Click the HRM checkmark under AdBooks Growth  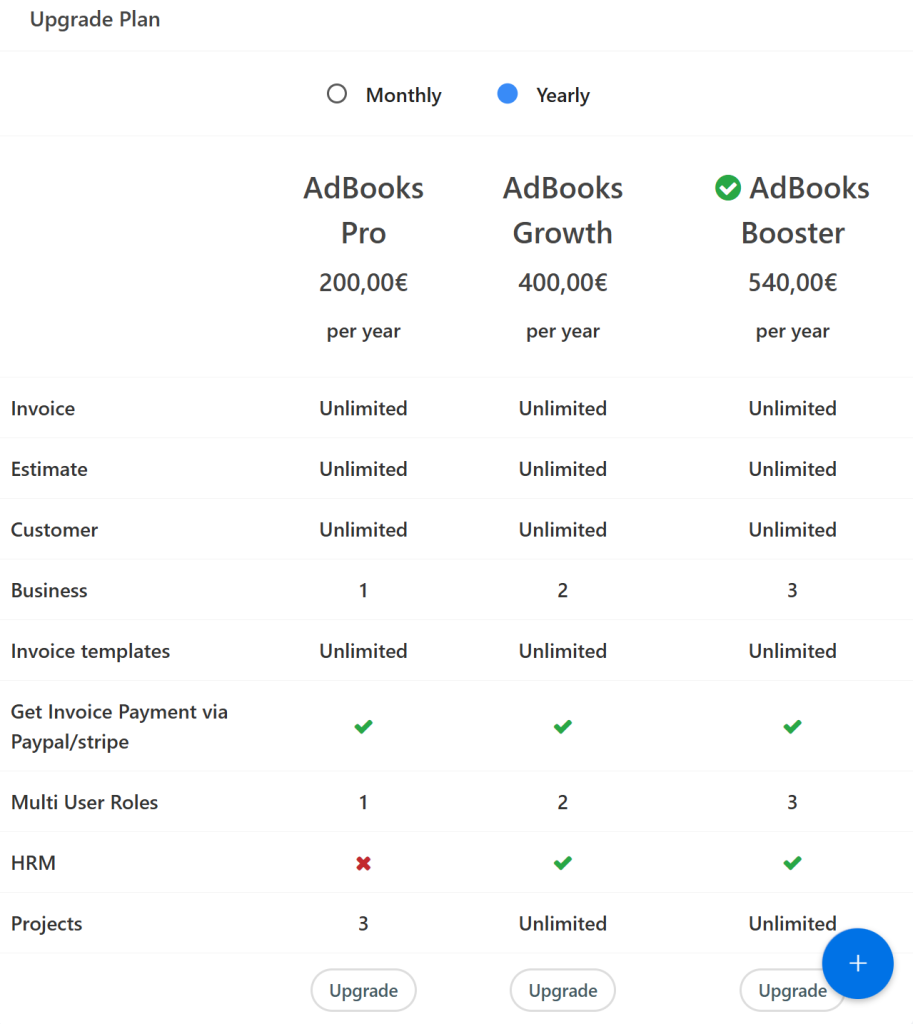click(x=562, y=863)
